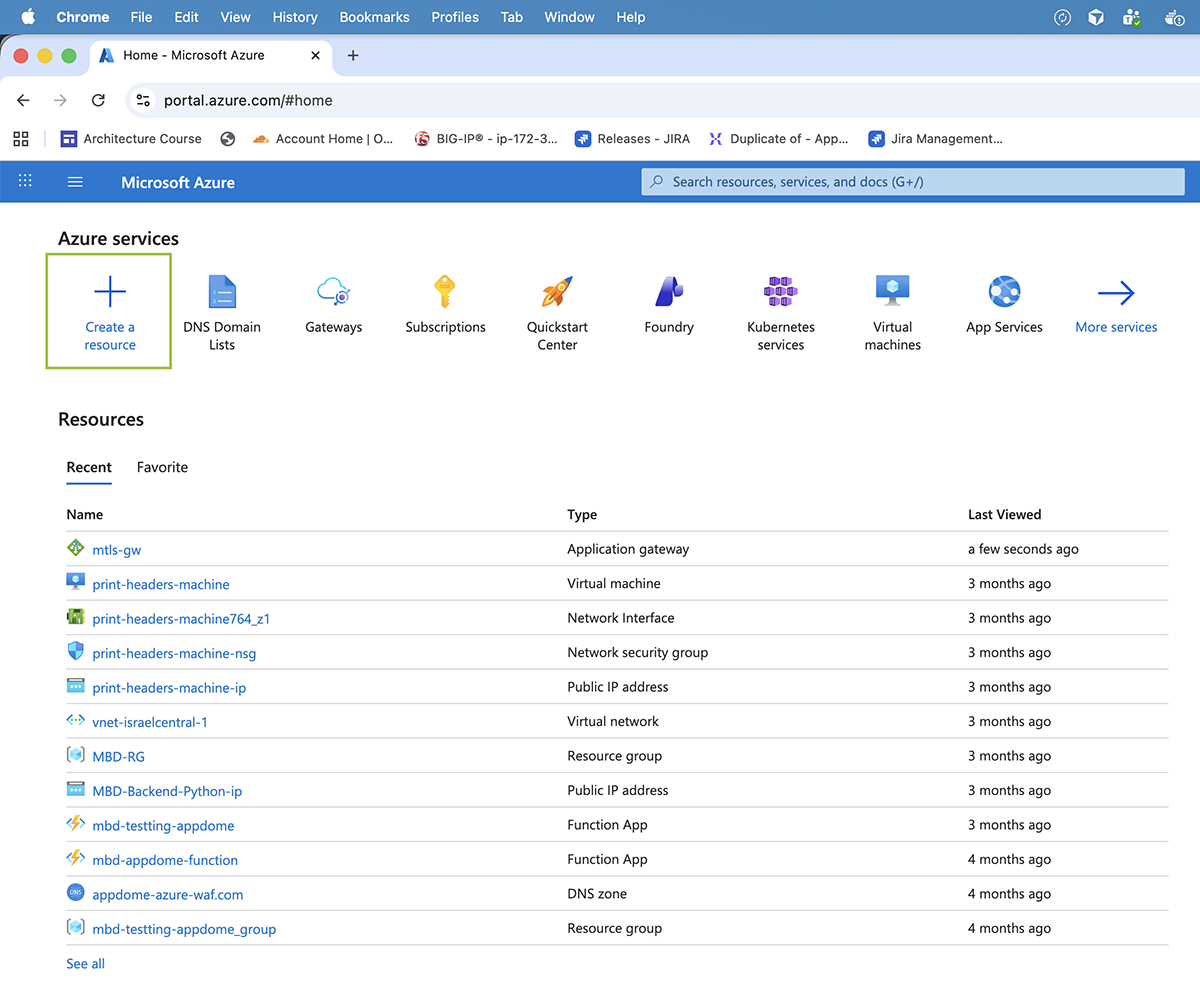Open the print-headers-machine-ip link
This screenshot has height=983, width=1200.
pyautogui.click(x=169, y=688)
